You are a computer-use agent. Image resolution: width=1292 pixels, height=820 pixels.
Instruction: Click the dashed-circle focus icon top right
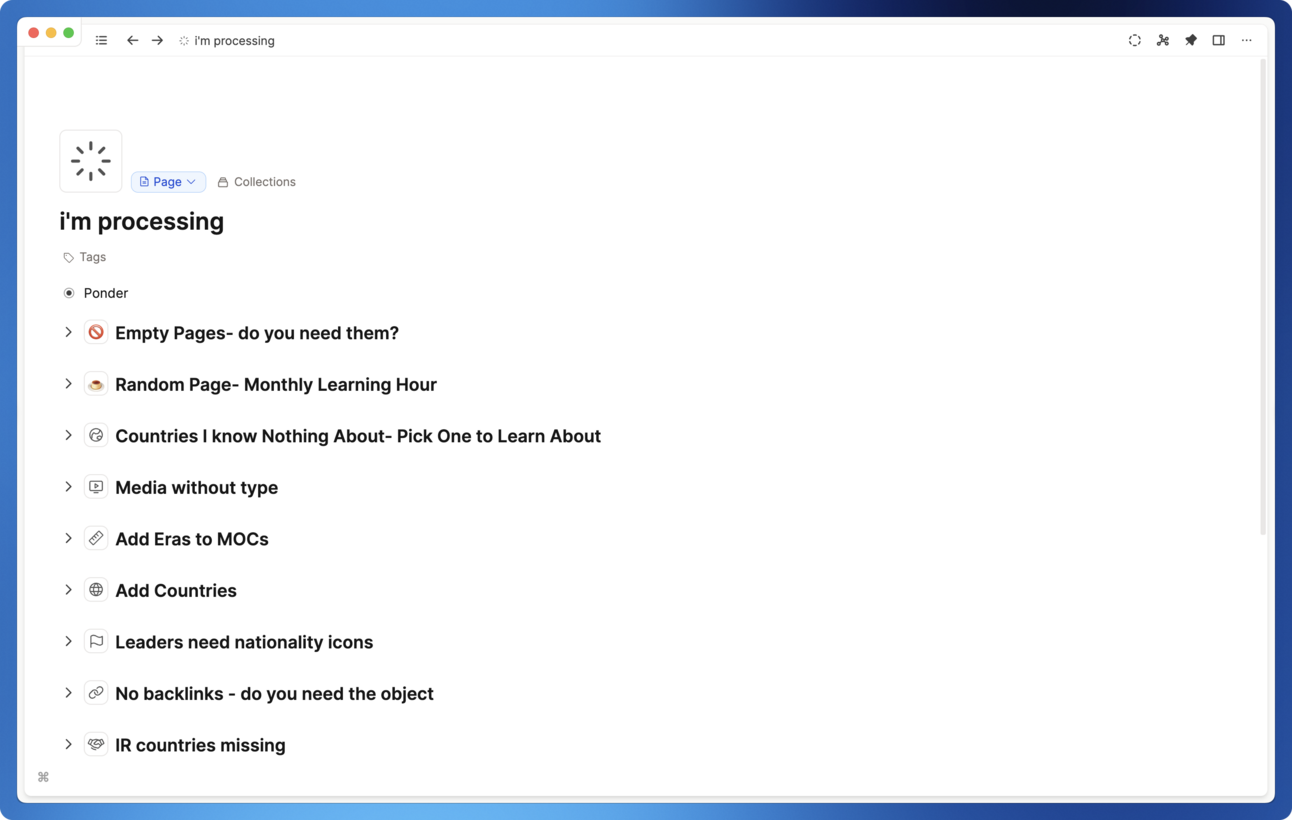point(1134,40)
